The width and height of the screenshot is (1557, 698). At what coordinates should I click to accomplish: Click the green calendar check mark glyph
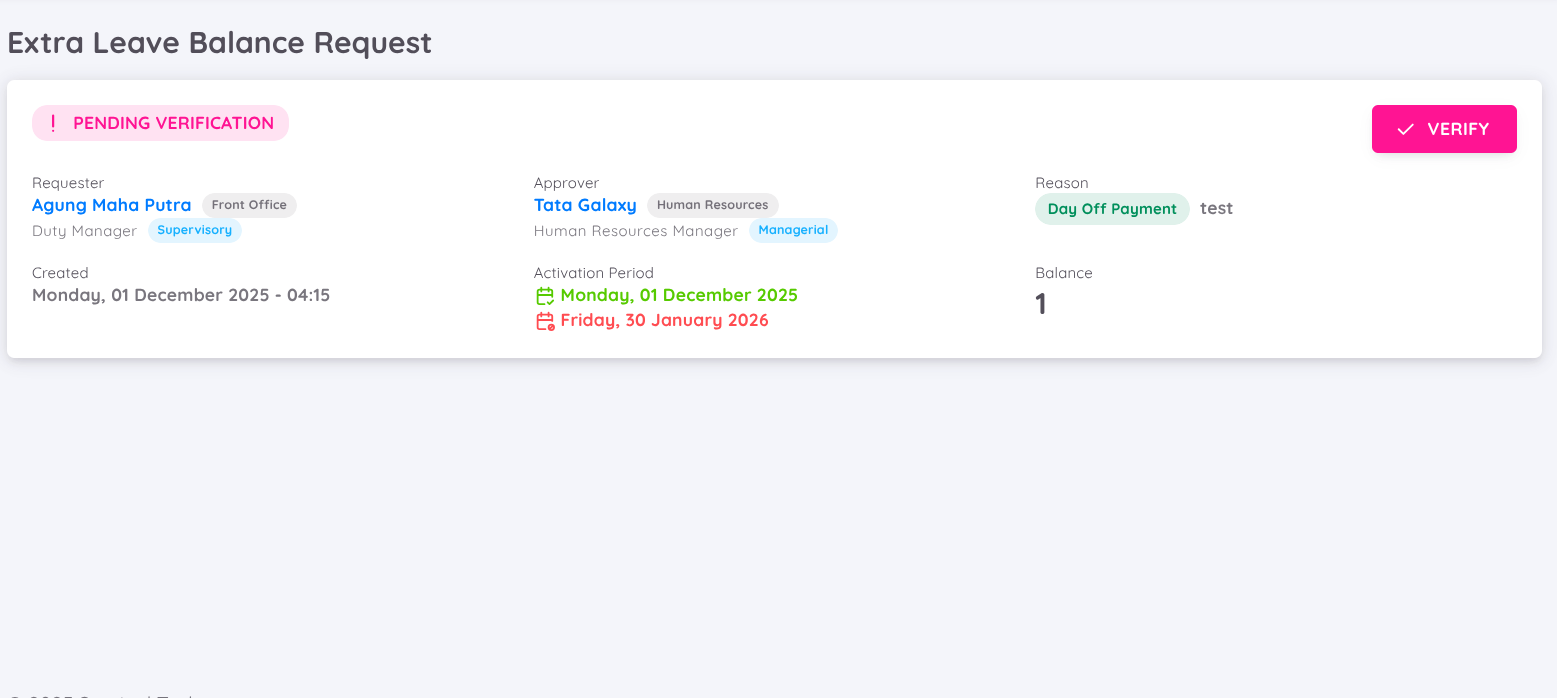(x=548, y=299)
